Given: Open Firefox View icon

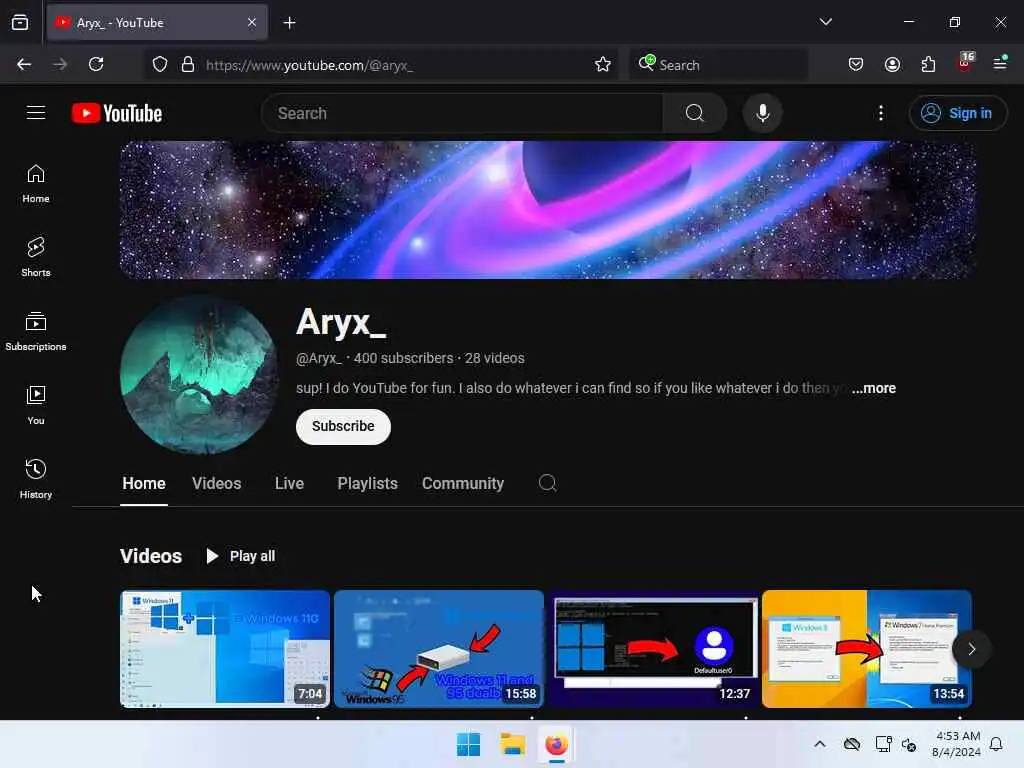Looking at the screenshot, I should (x=20, y=22).
